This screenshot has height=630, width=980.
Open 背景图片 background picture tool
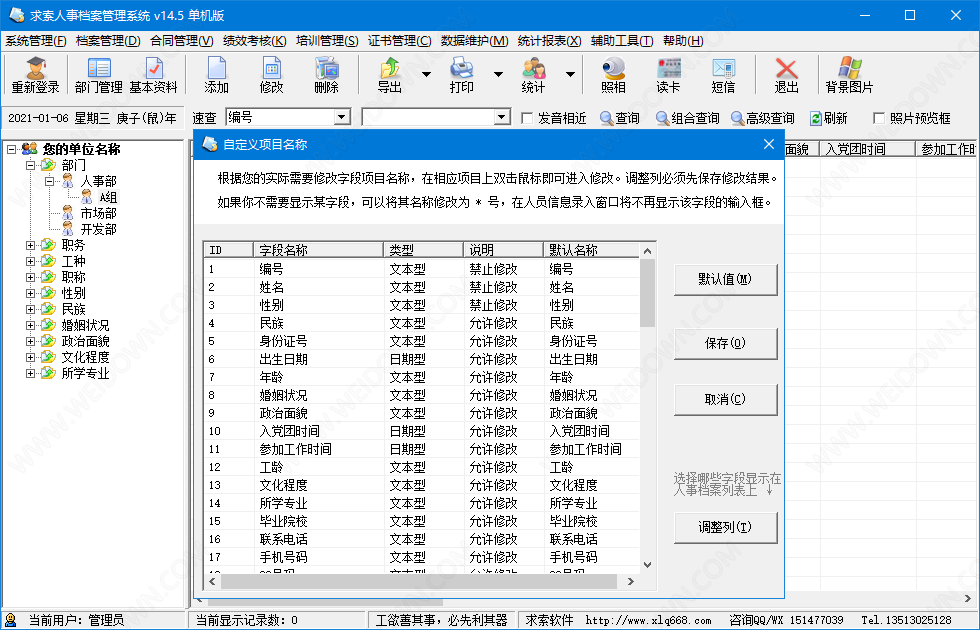tap(849, 75)
